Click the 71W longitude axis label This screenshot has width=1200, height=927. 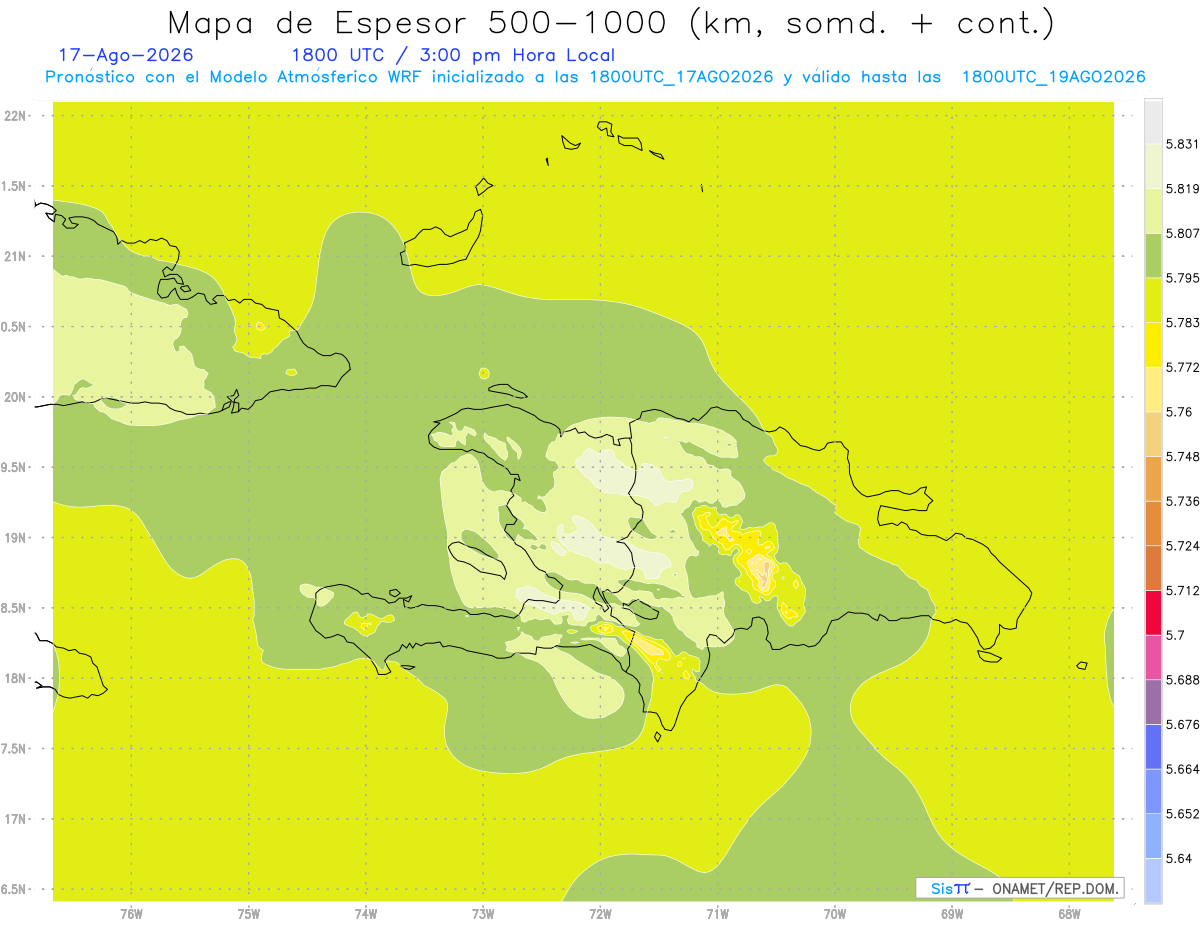pyautogui.click(x=717, y=913)
